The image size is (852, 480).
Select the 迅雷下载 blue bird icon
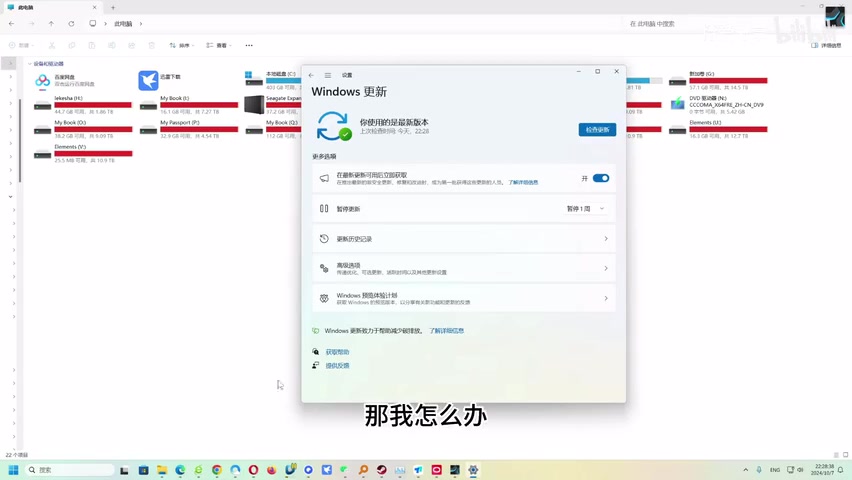[x=148, y=80]
